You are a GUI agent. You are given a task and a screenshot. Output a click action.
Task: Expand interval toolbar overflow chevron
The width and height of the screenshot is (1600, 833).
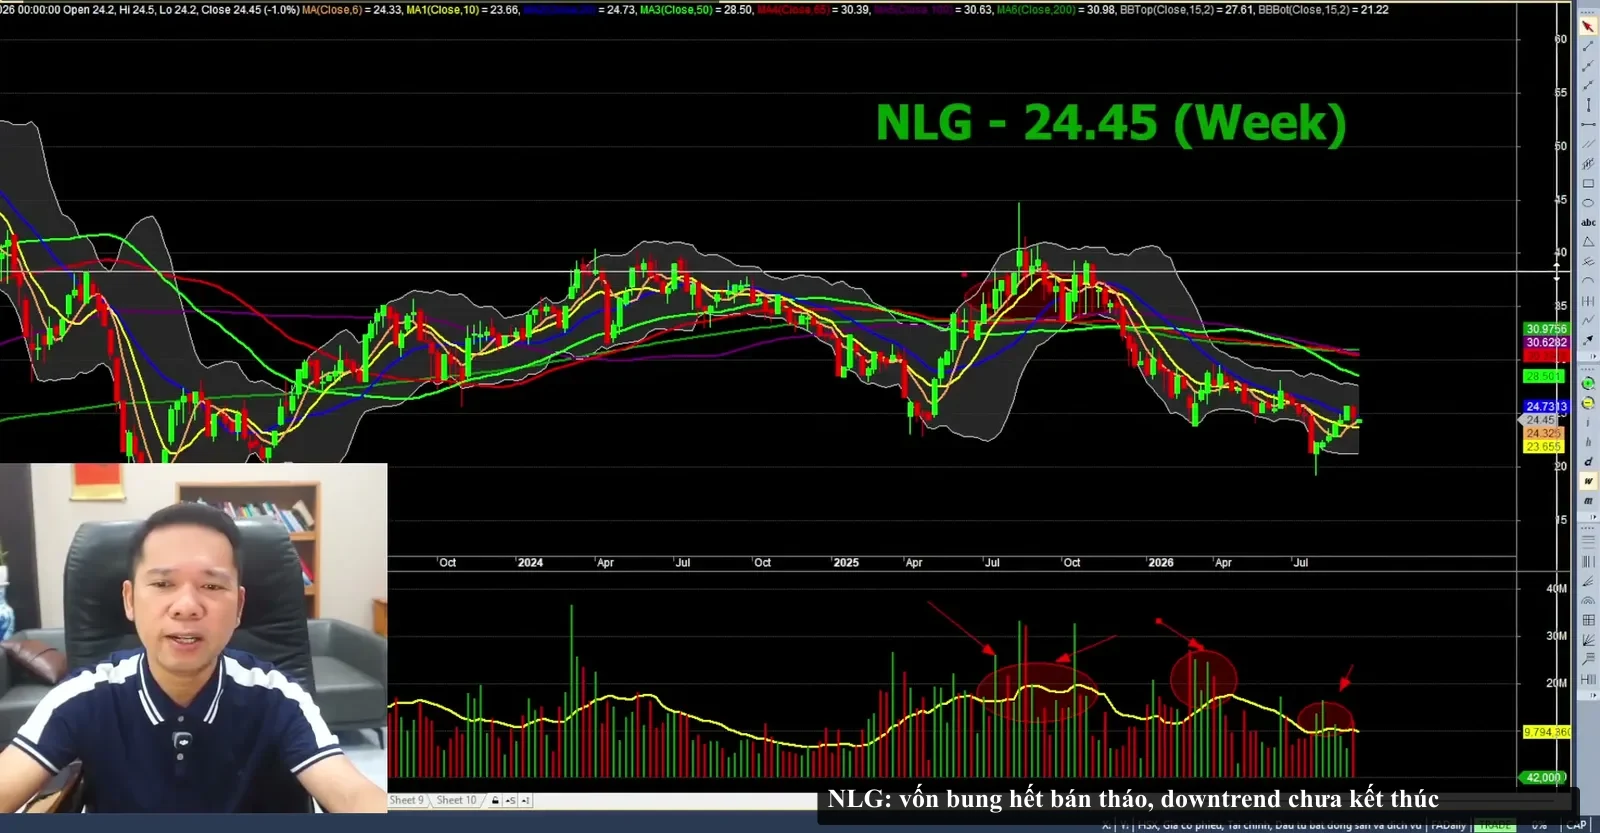(1594, 517)
